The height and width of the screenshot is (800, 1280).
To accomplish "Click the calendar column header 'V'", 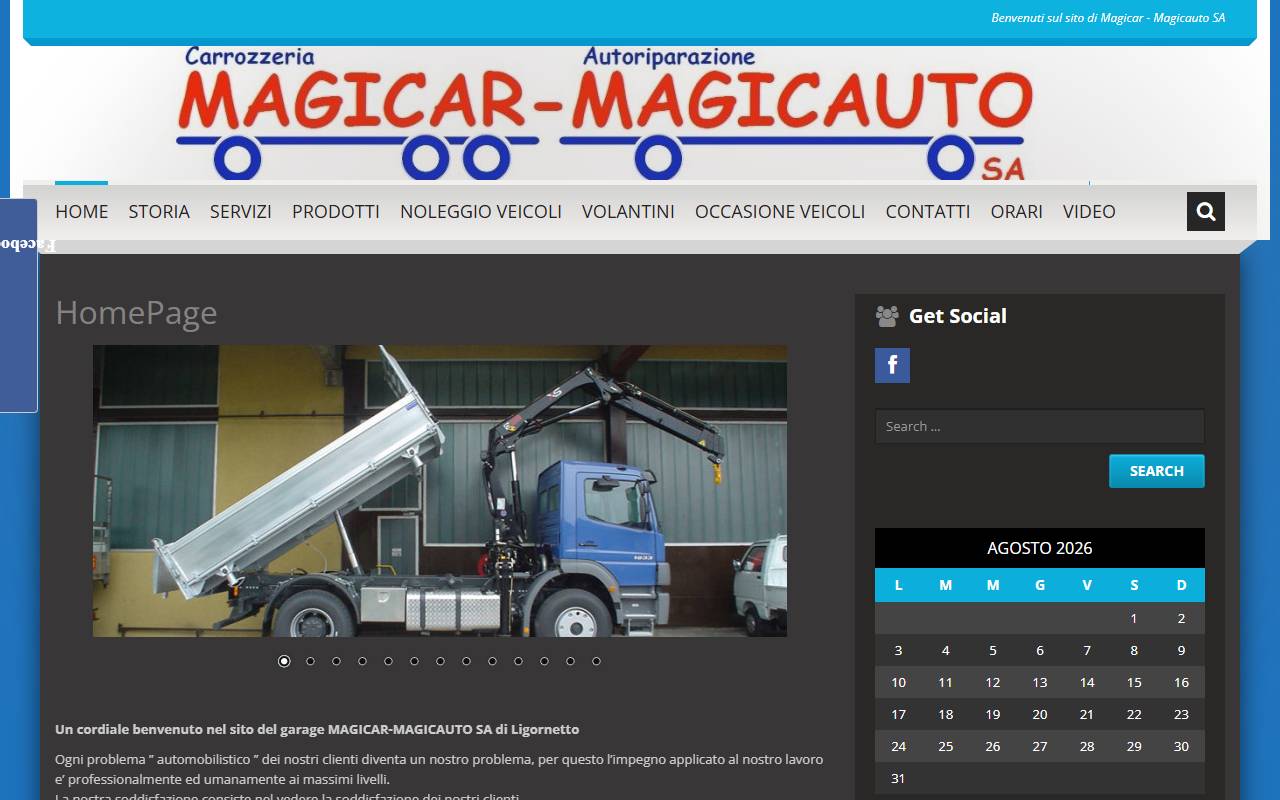I will 1087,585.
